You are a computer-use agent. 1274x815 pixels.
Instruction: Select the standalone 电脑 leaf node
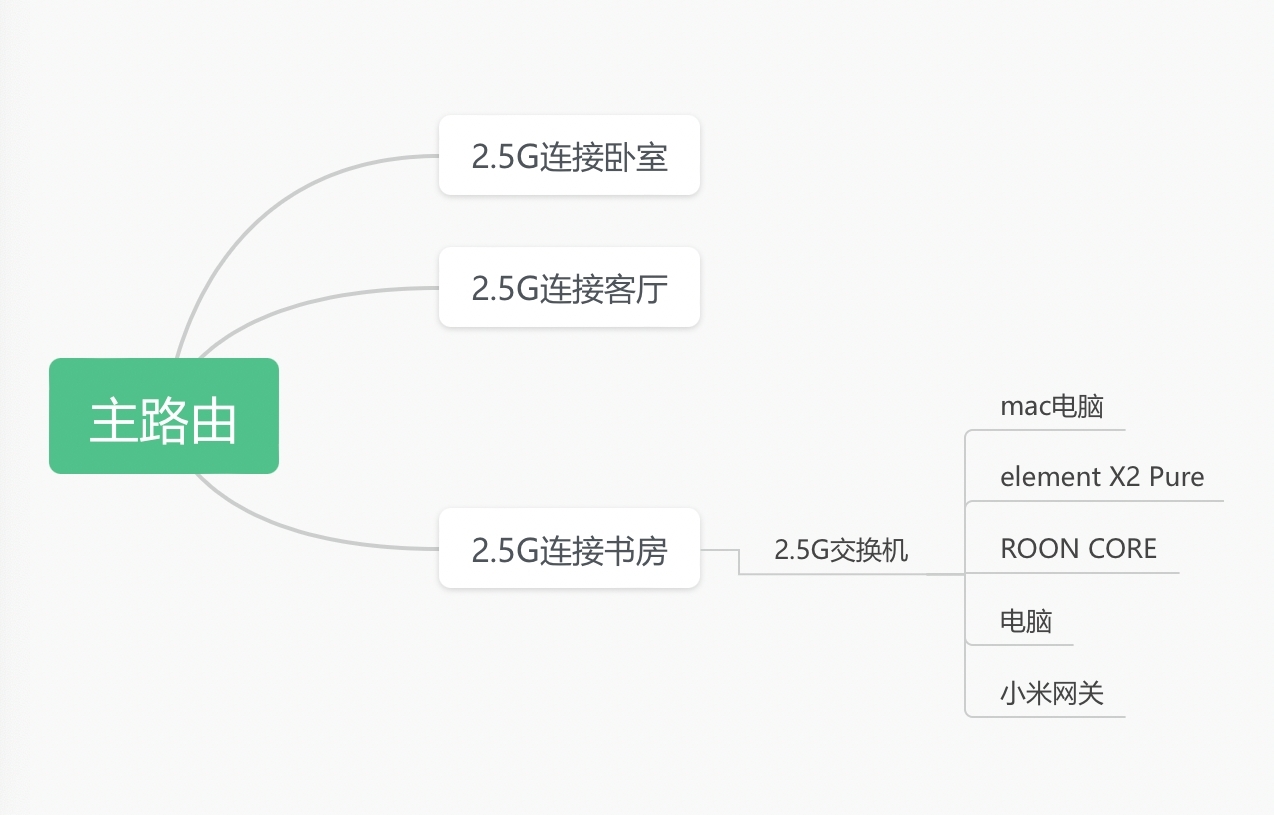click(1026, 621)
